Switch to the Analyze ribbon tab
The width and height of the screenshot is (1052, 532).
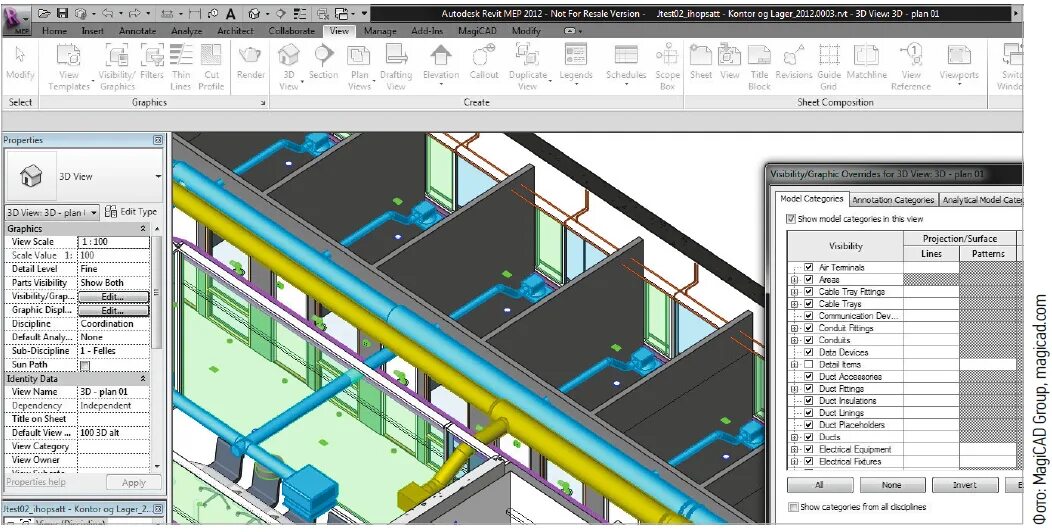coord(187,31)
